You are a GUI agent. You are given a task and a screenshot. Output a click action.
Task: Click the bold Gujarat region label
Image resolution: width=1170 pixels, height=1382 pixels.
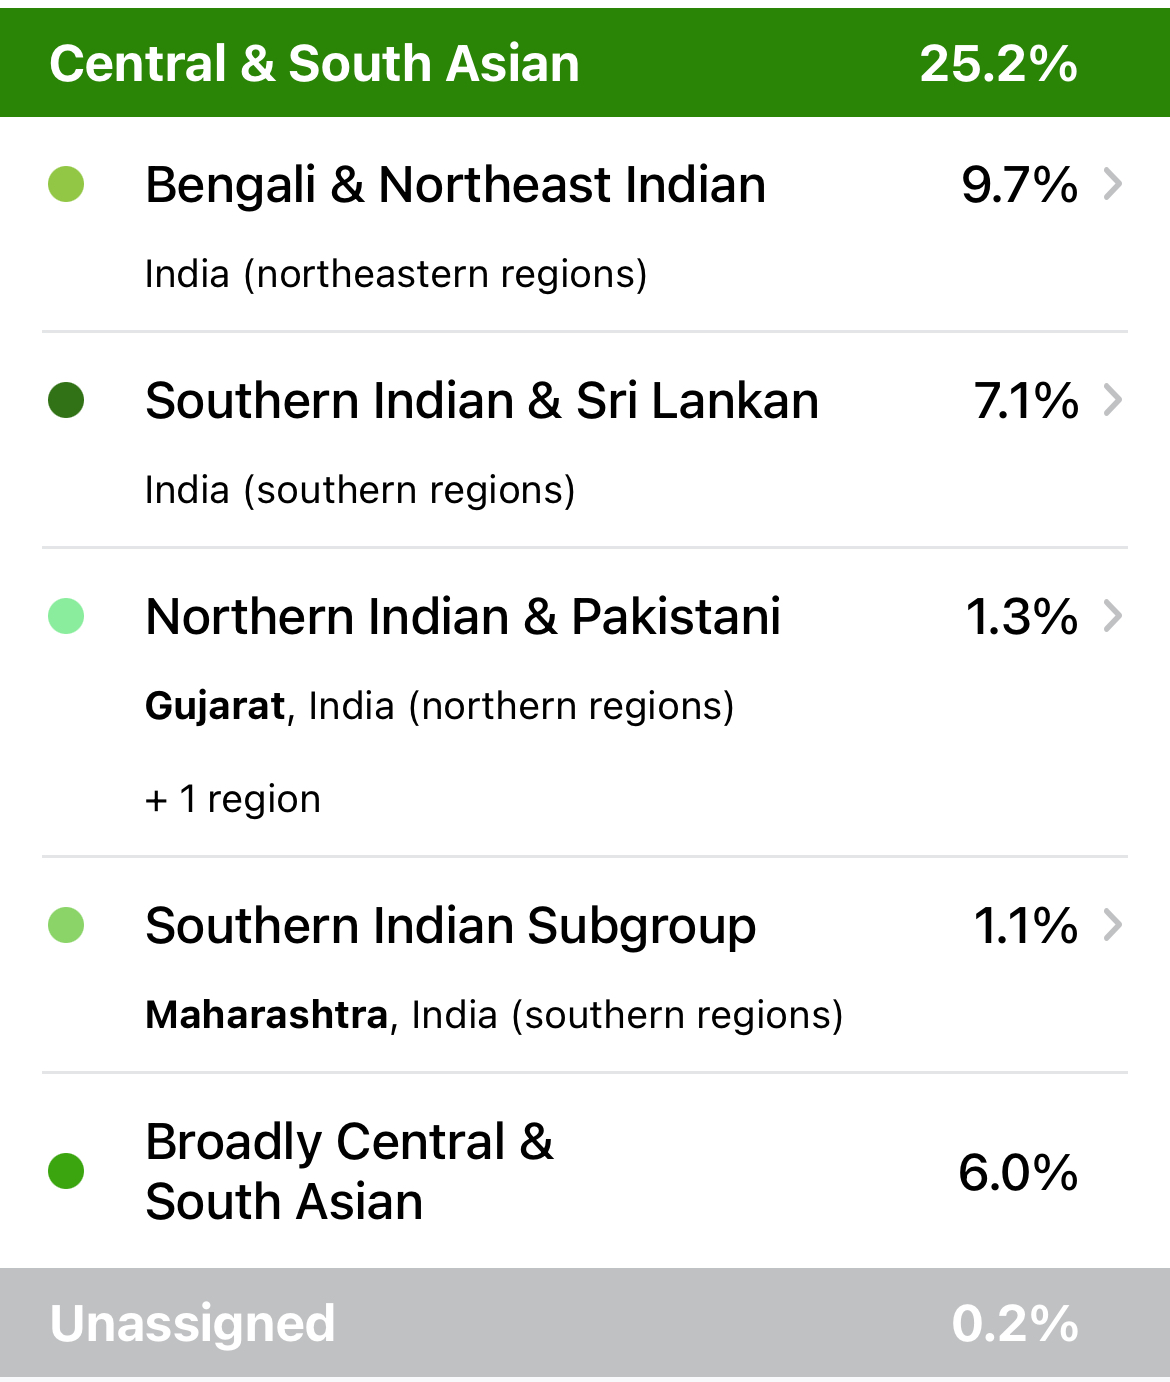(x=215, y=706)
